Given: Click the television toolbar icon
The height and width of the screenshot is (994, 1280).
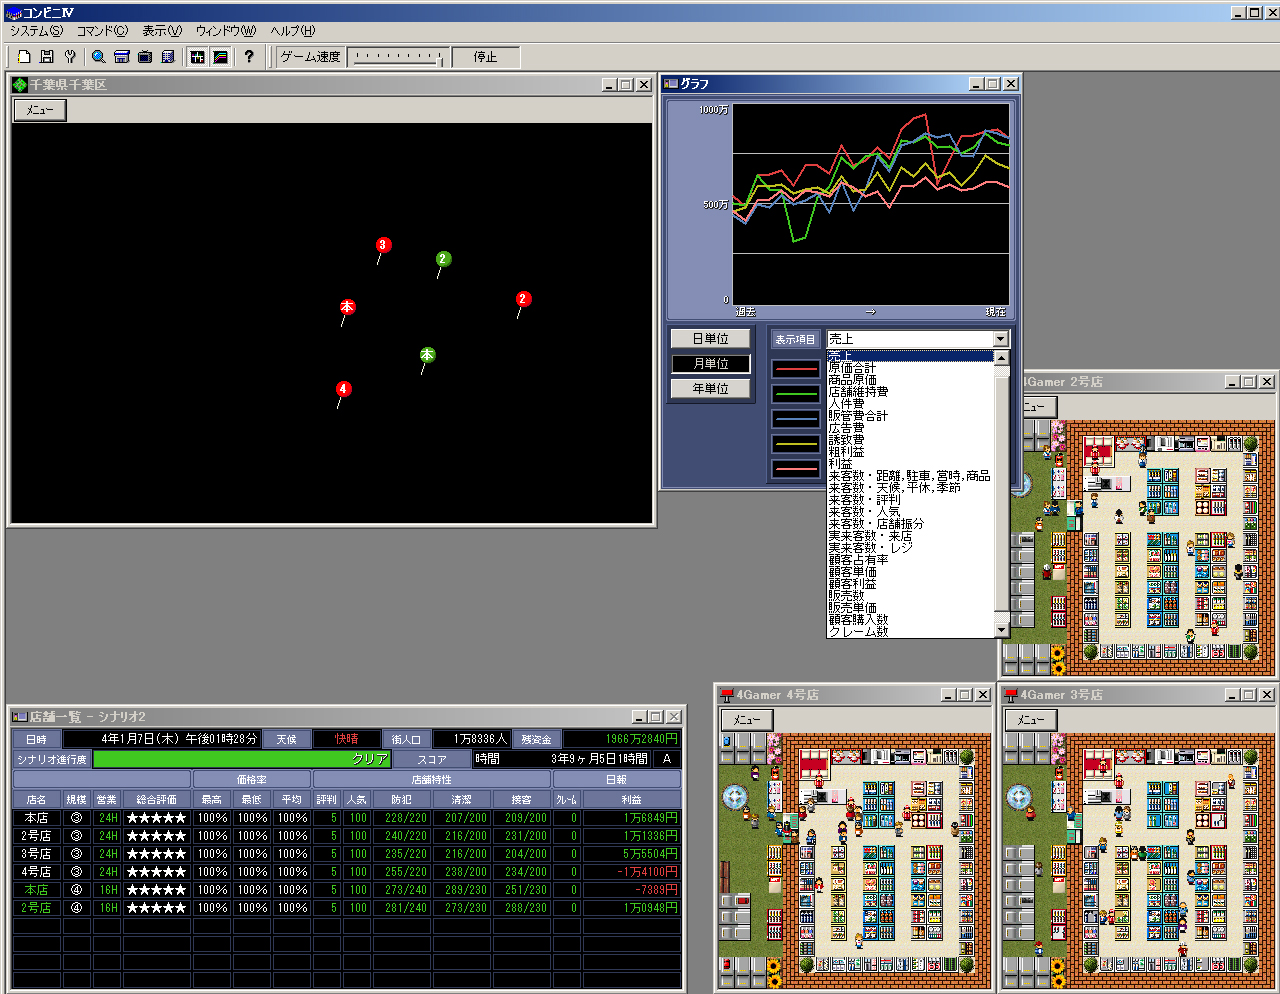Looking at the screenshot, I should pyautogui.click(x=145, y=57).
